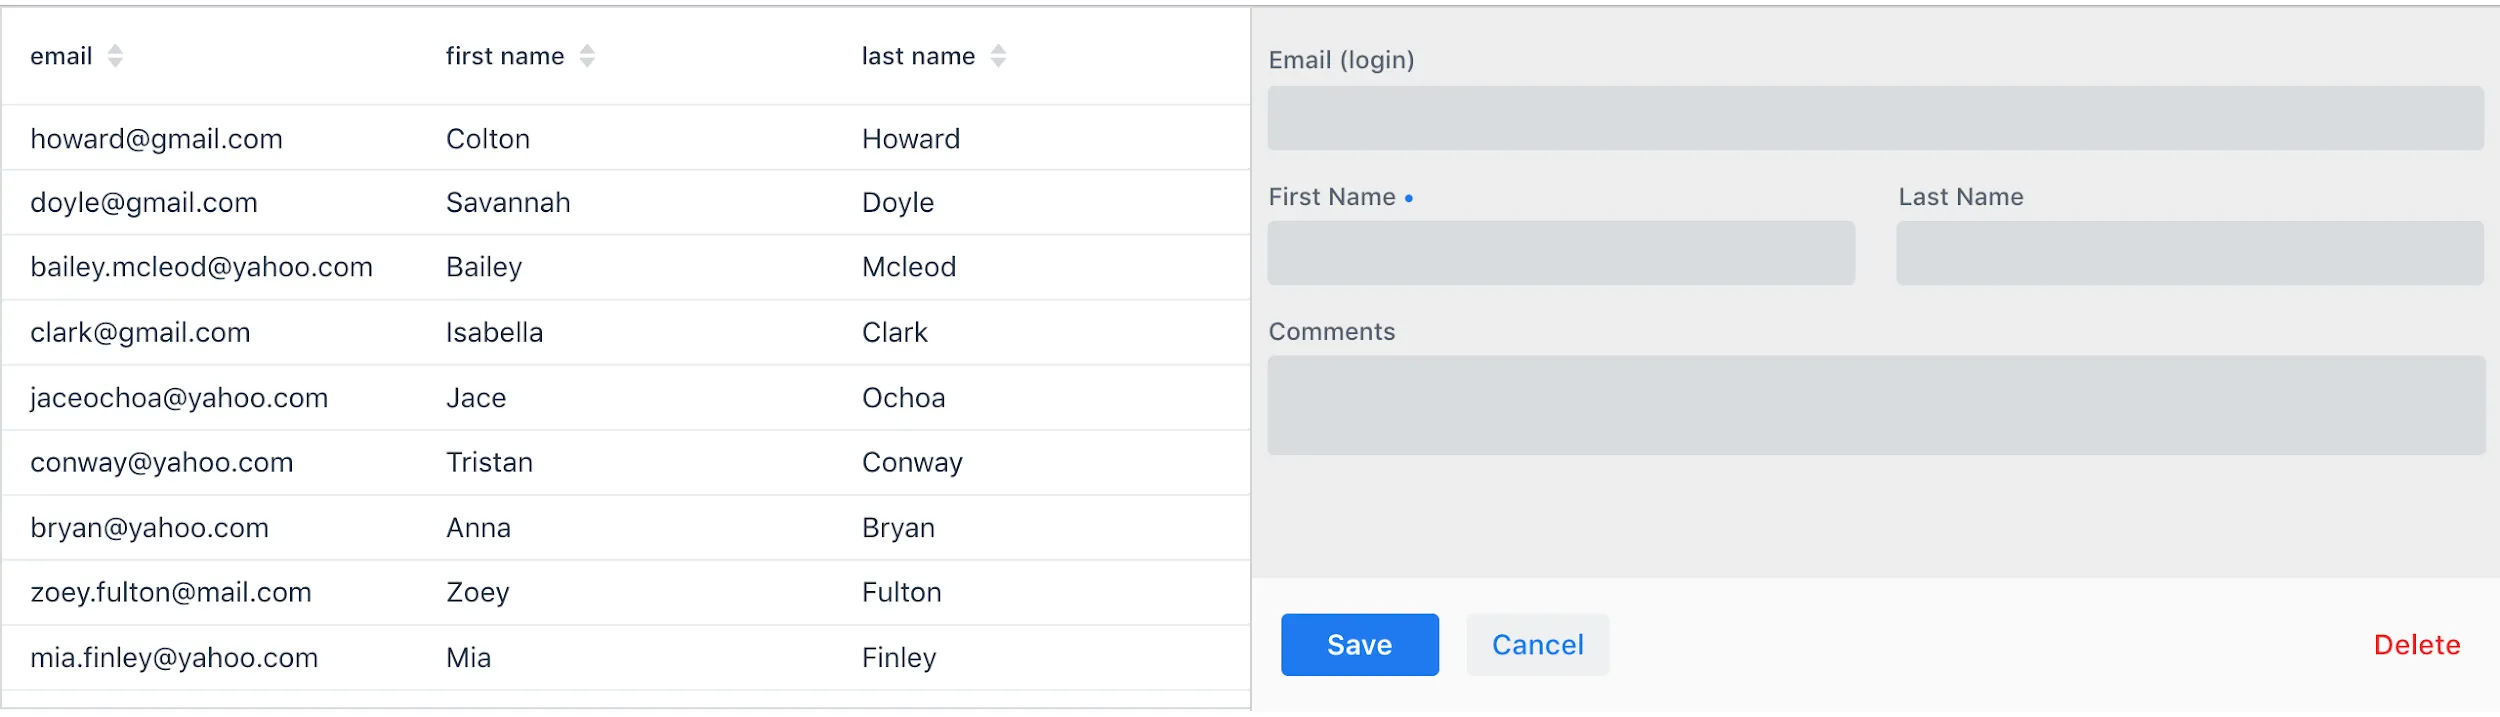
Task: Click into the First Name field
Action: (x=1560, y=253)
